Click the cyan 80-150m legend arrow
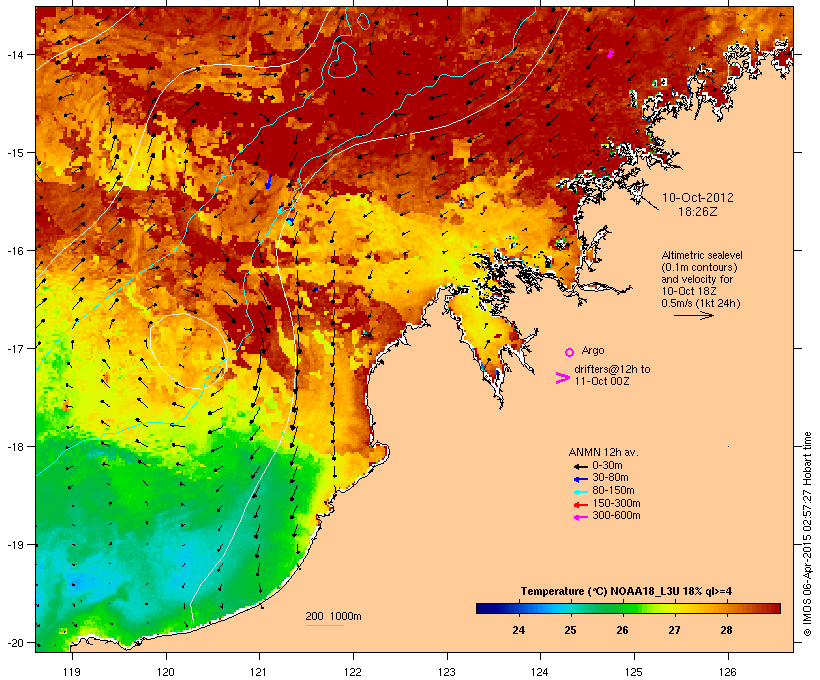This screenshot has height=680, width=820. tap(580, 492)
